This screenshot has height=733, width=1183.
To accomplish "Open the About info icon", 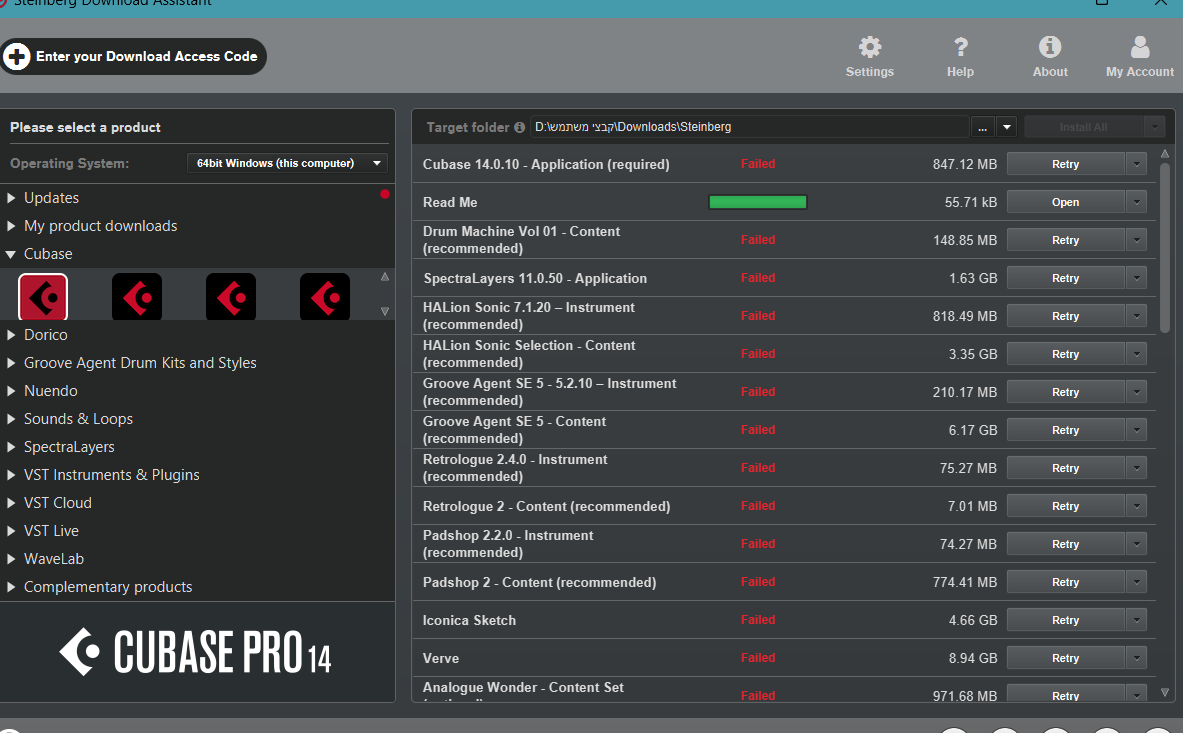I will coord(1049,48).
